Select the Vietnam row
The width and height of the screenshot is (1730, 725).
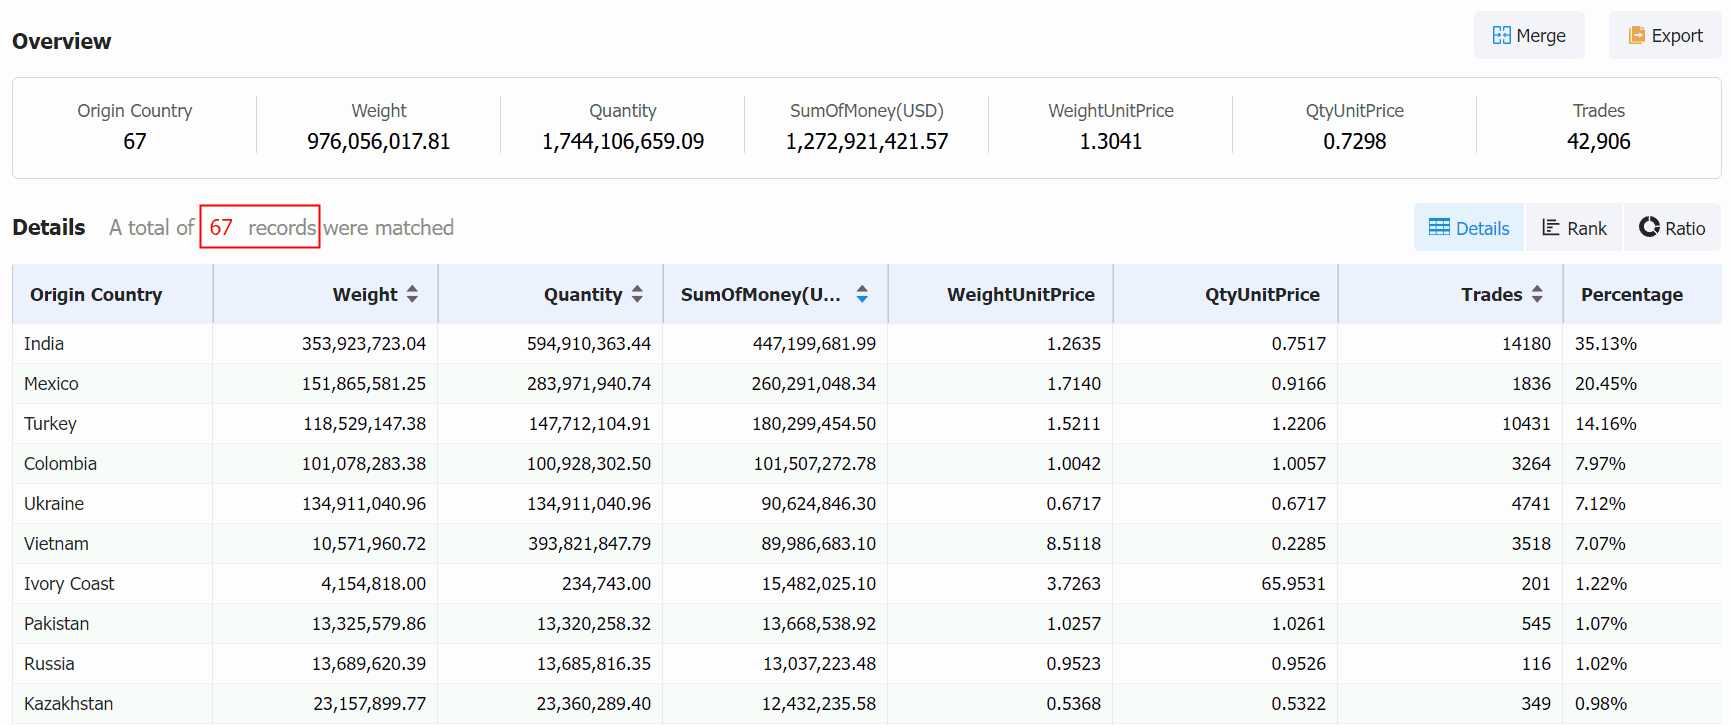pos(867,544)
